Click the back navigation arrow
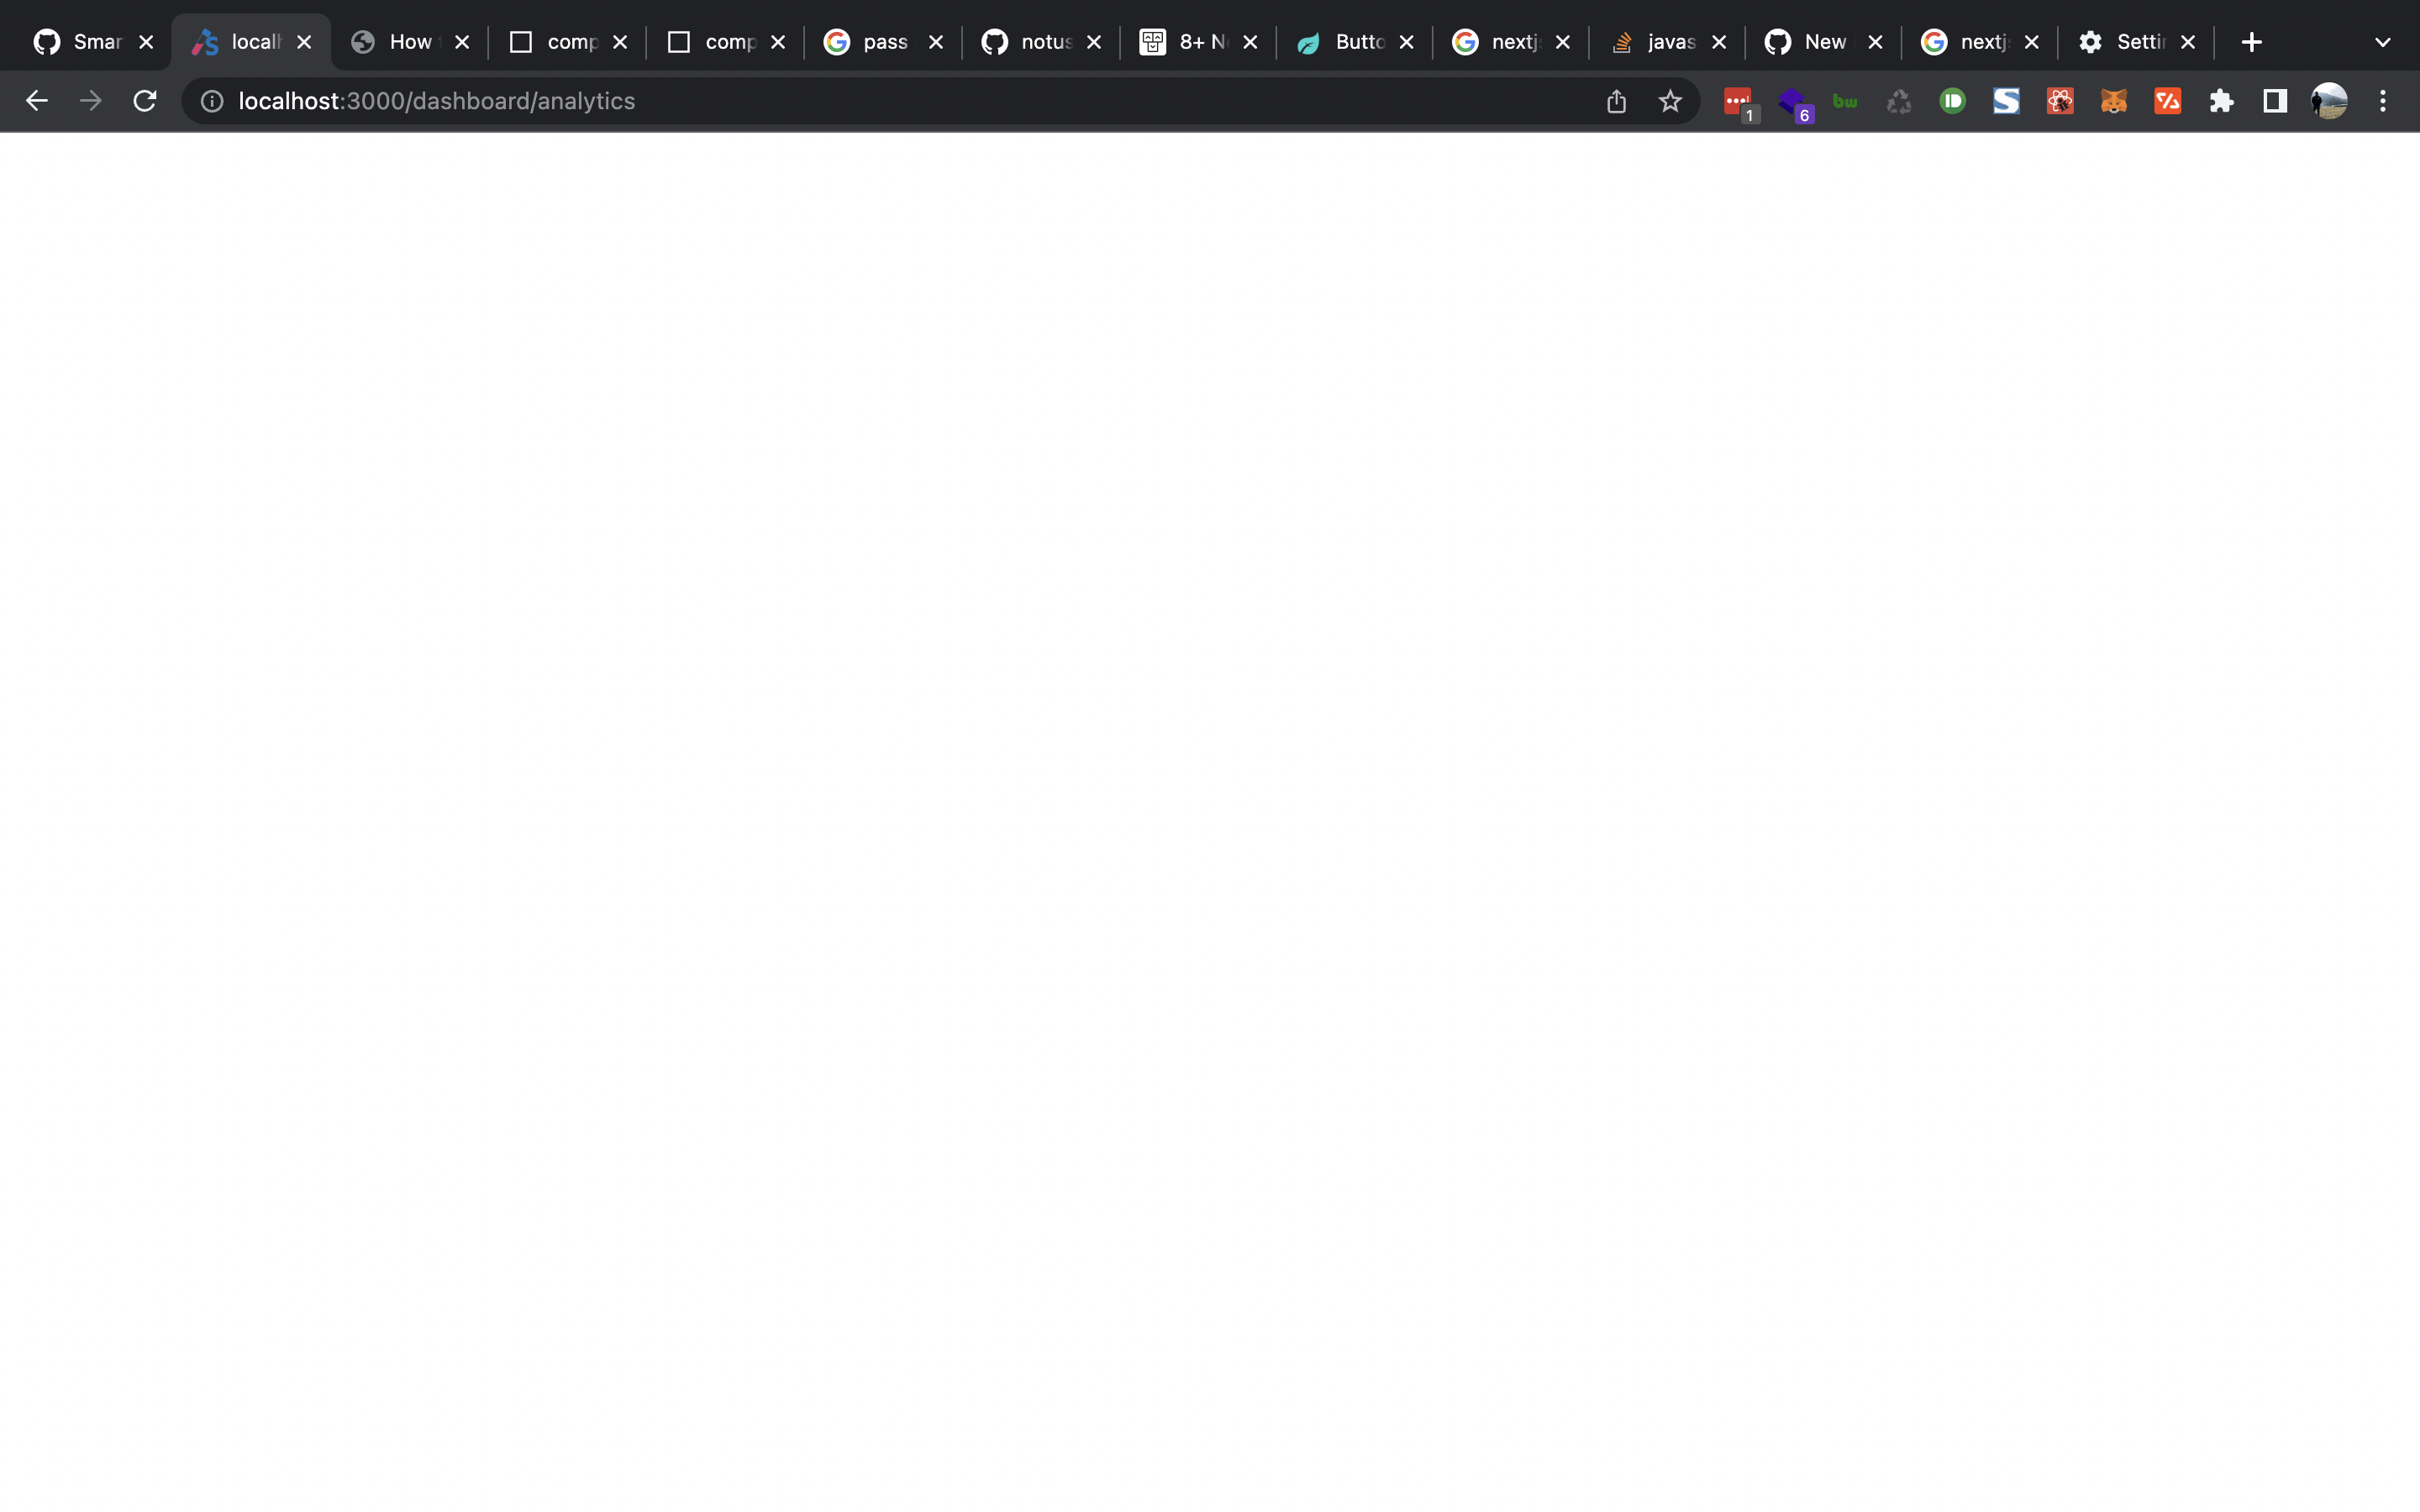 [x=36, y=100]
